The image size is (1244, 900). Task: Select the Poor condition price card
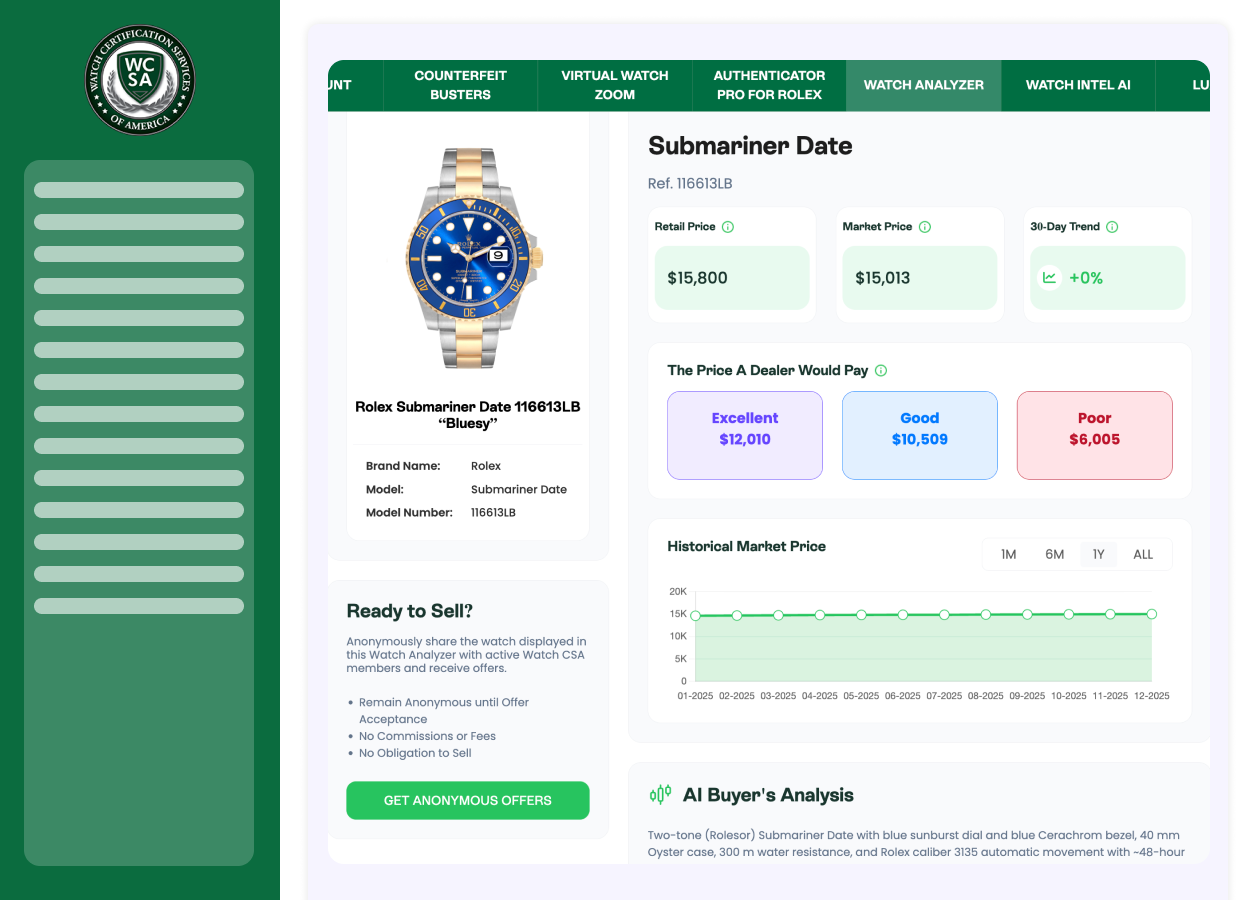1094,435
